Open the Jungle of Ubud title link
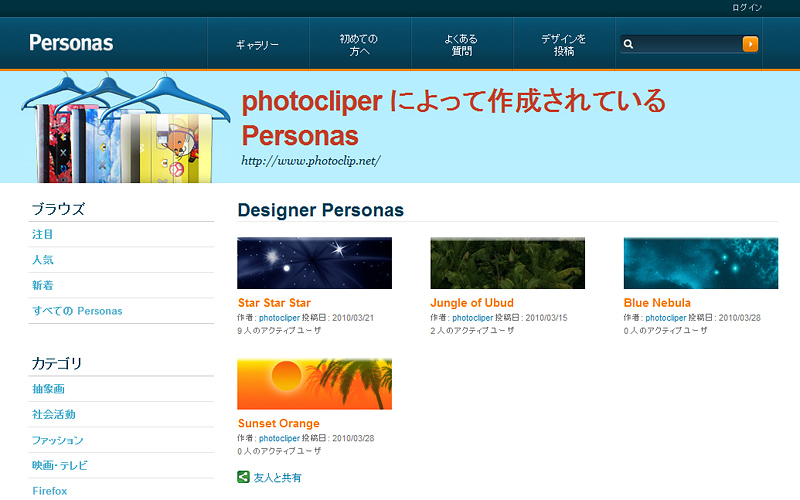The width and height of the screenshot is (800, 500). pos(472,303)
